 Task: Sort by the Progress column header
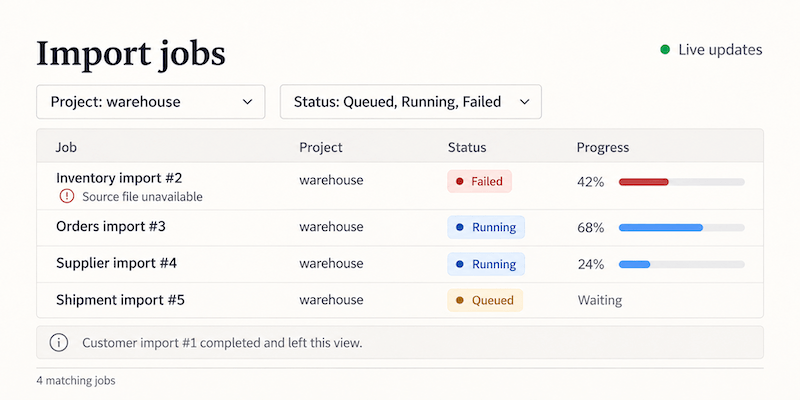[603, 147]
